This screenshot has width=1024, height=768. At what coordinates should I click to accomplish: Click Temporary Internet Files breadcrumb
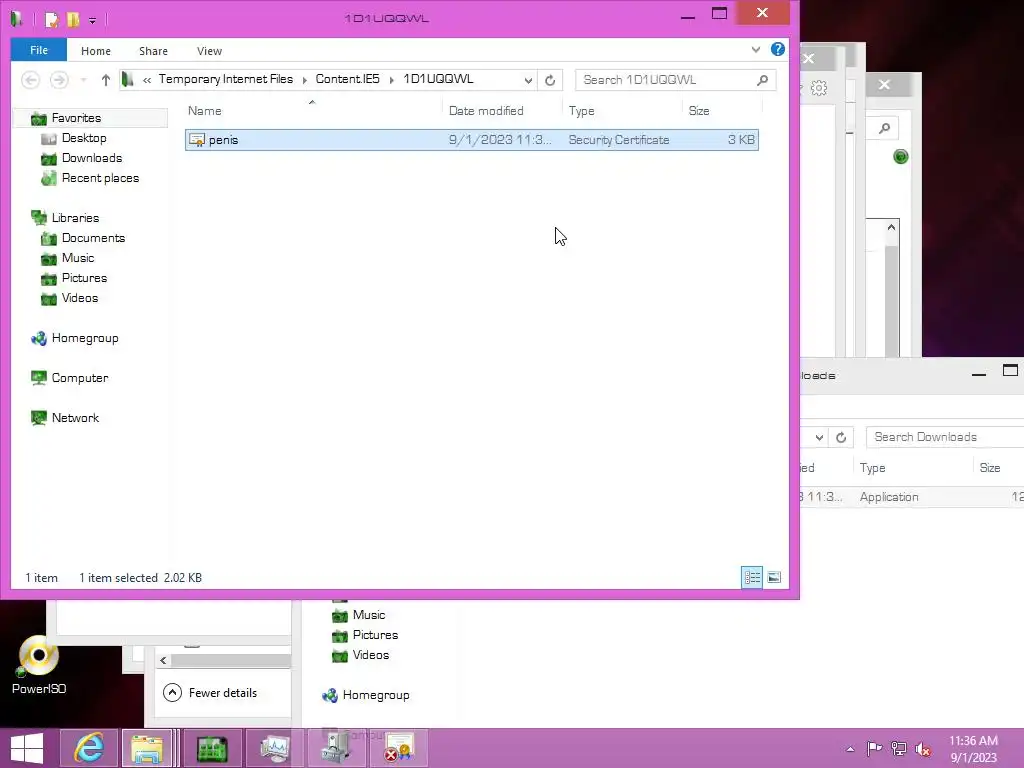225,79
